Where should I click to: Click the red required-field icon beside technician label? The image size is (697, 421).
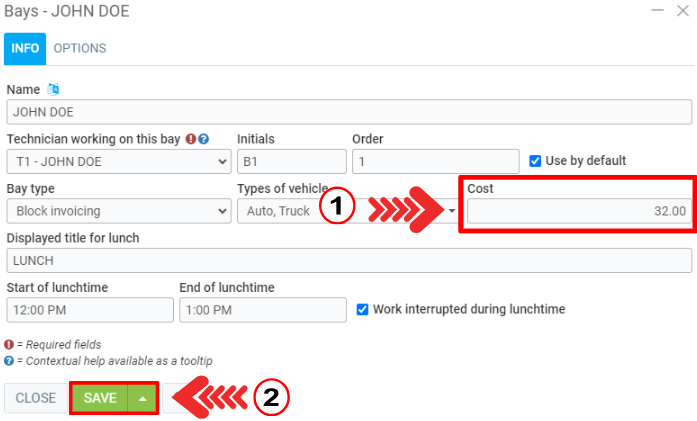[191, 139]
